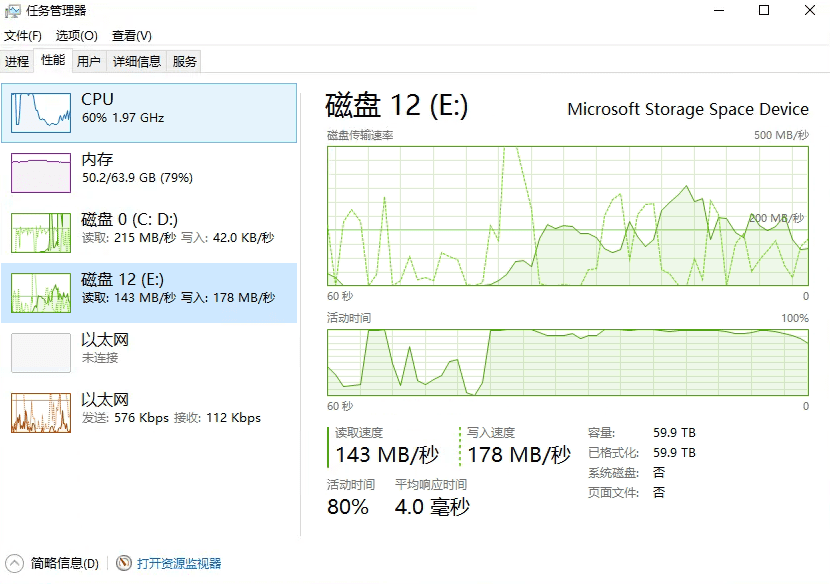The width and height of the screenshot is (830, 584).
Task: Open the 查看(V) menu
Action: click(x=131, y=36)
